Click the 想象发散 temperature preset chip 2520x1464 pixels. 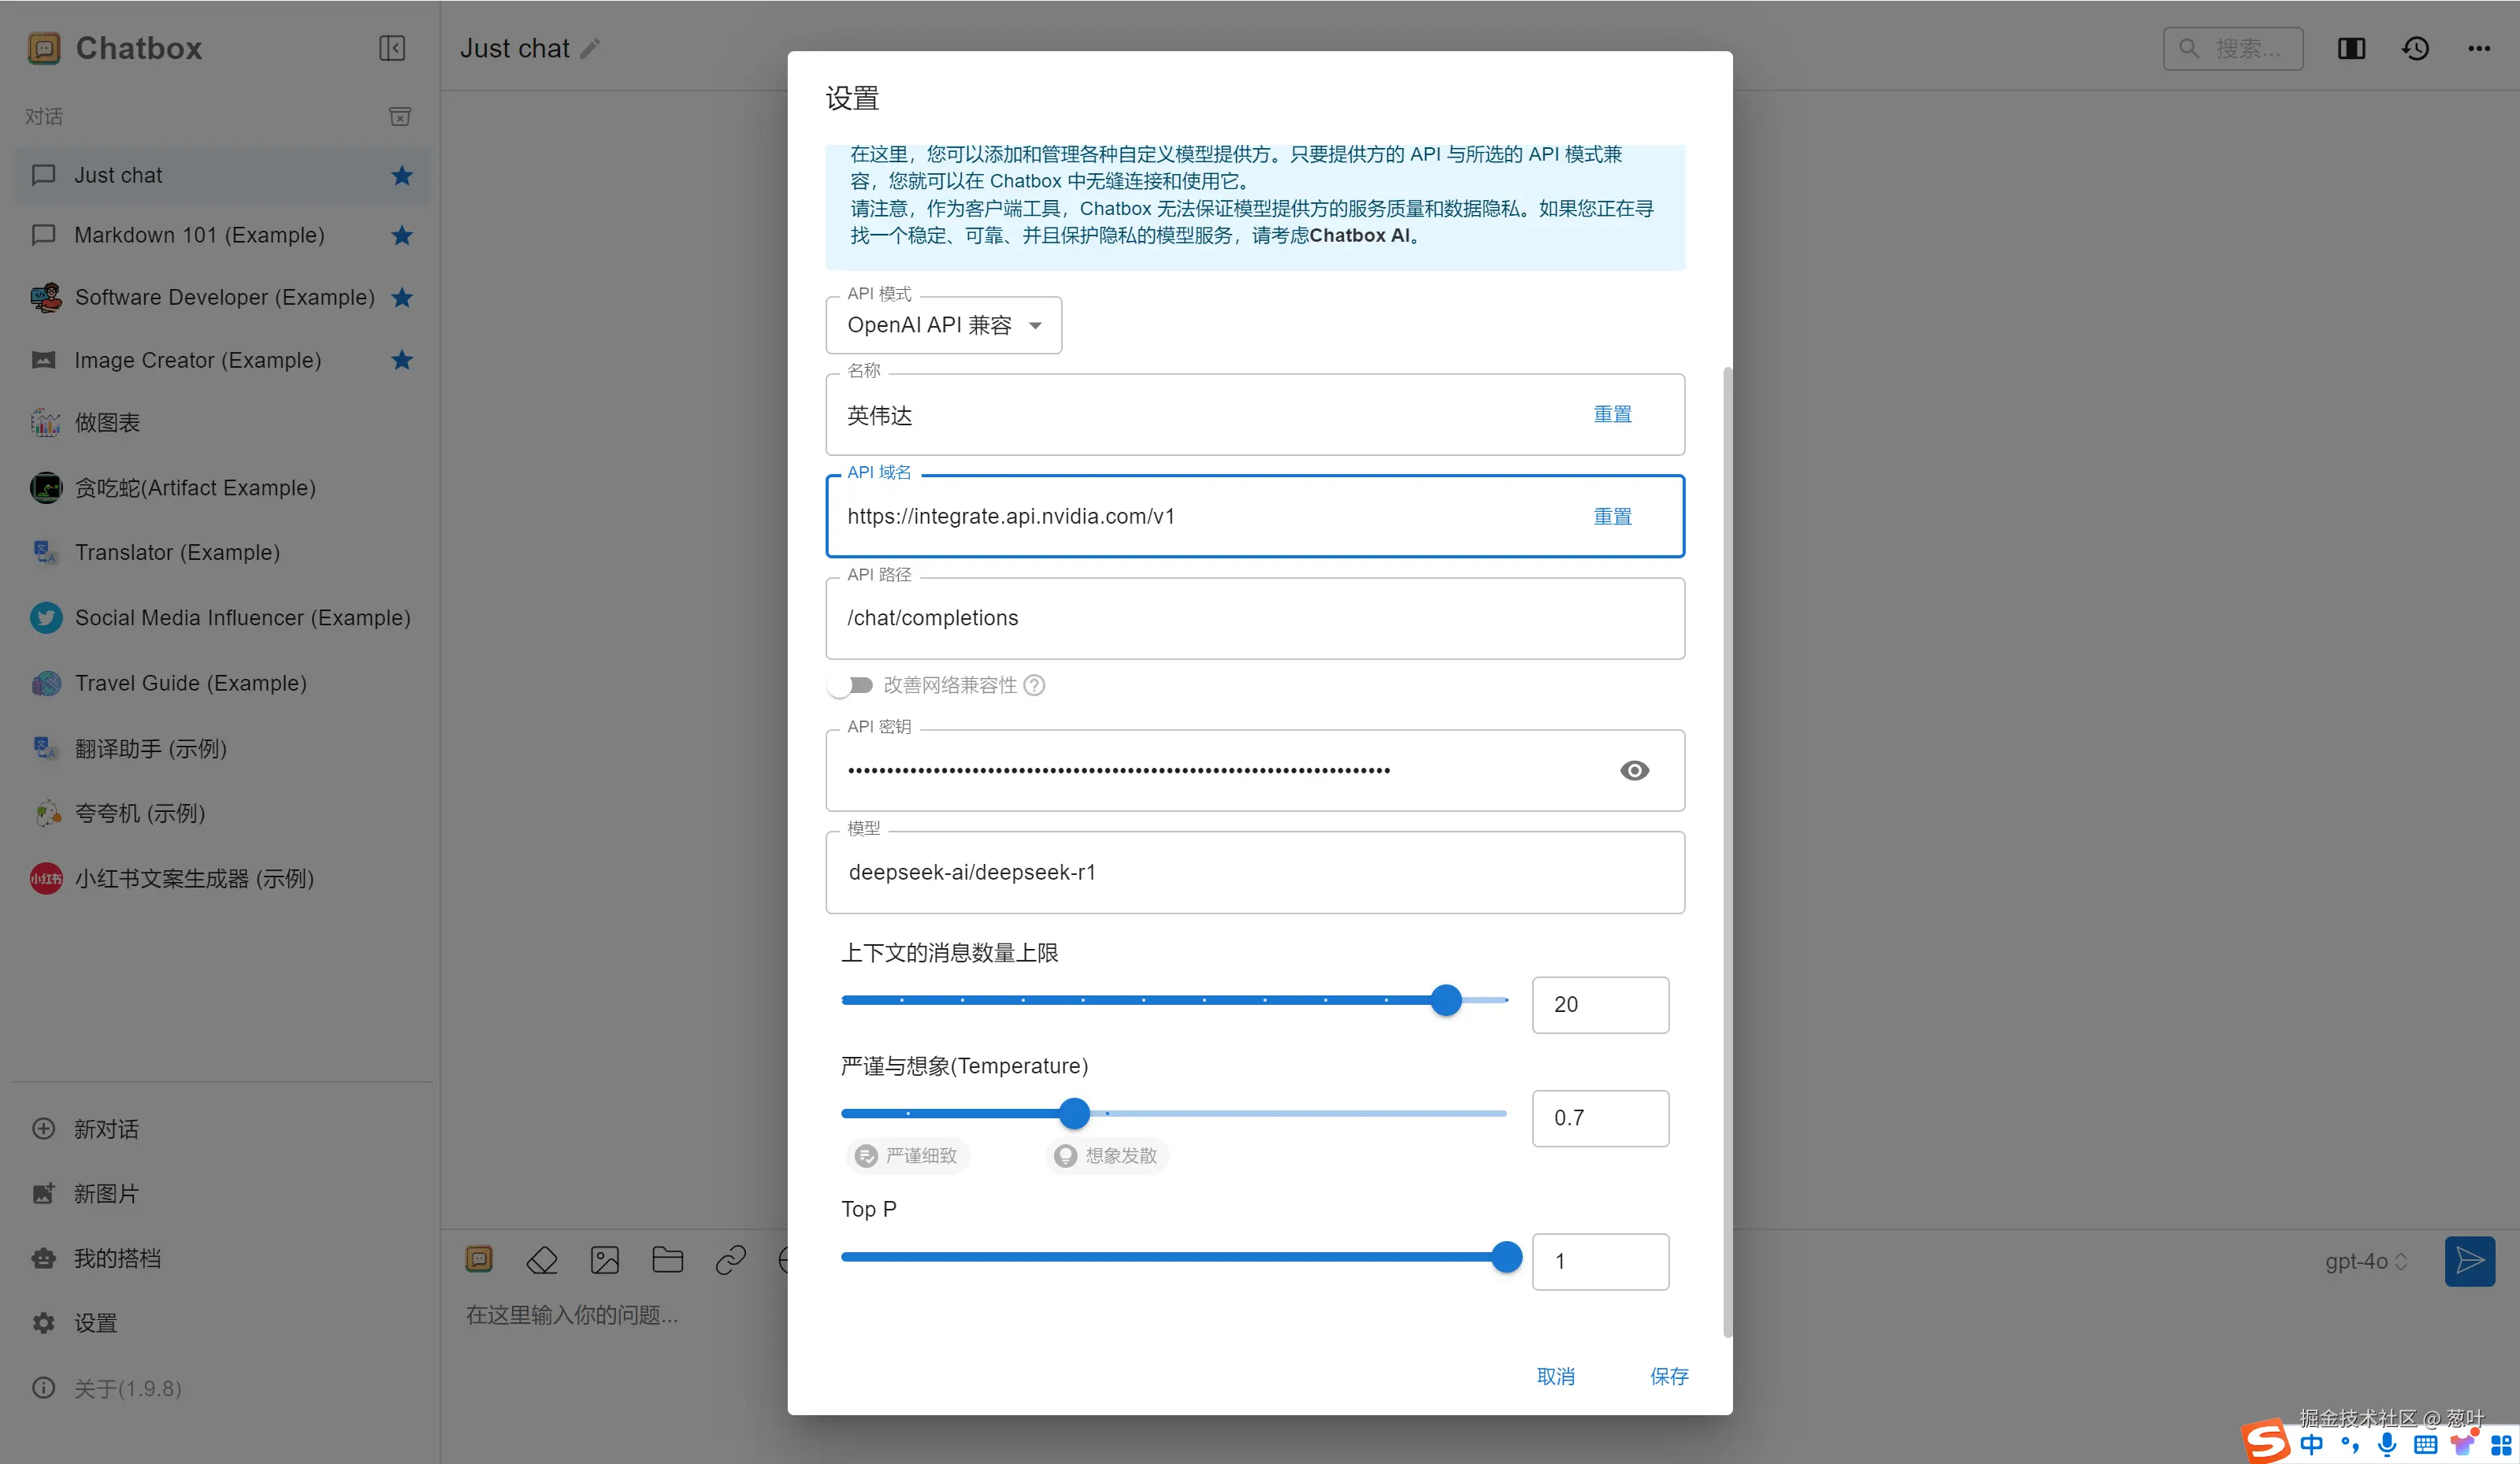1107,1155
